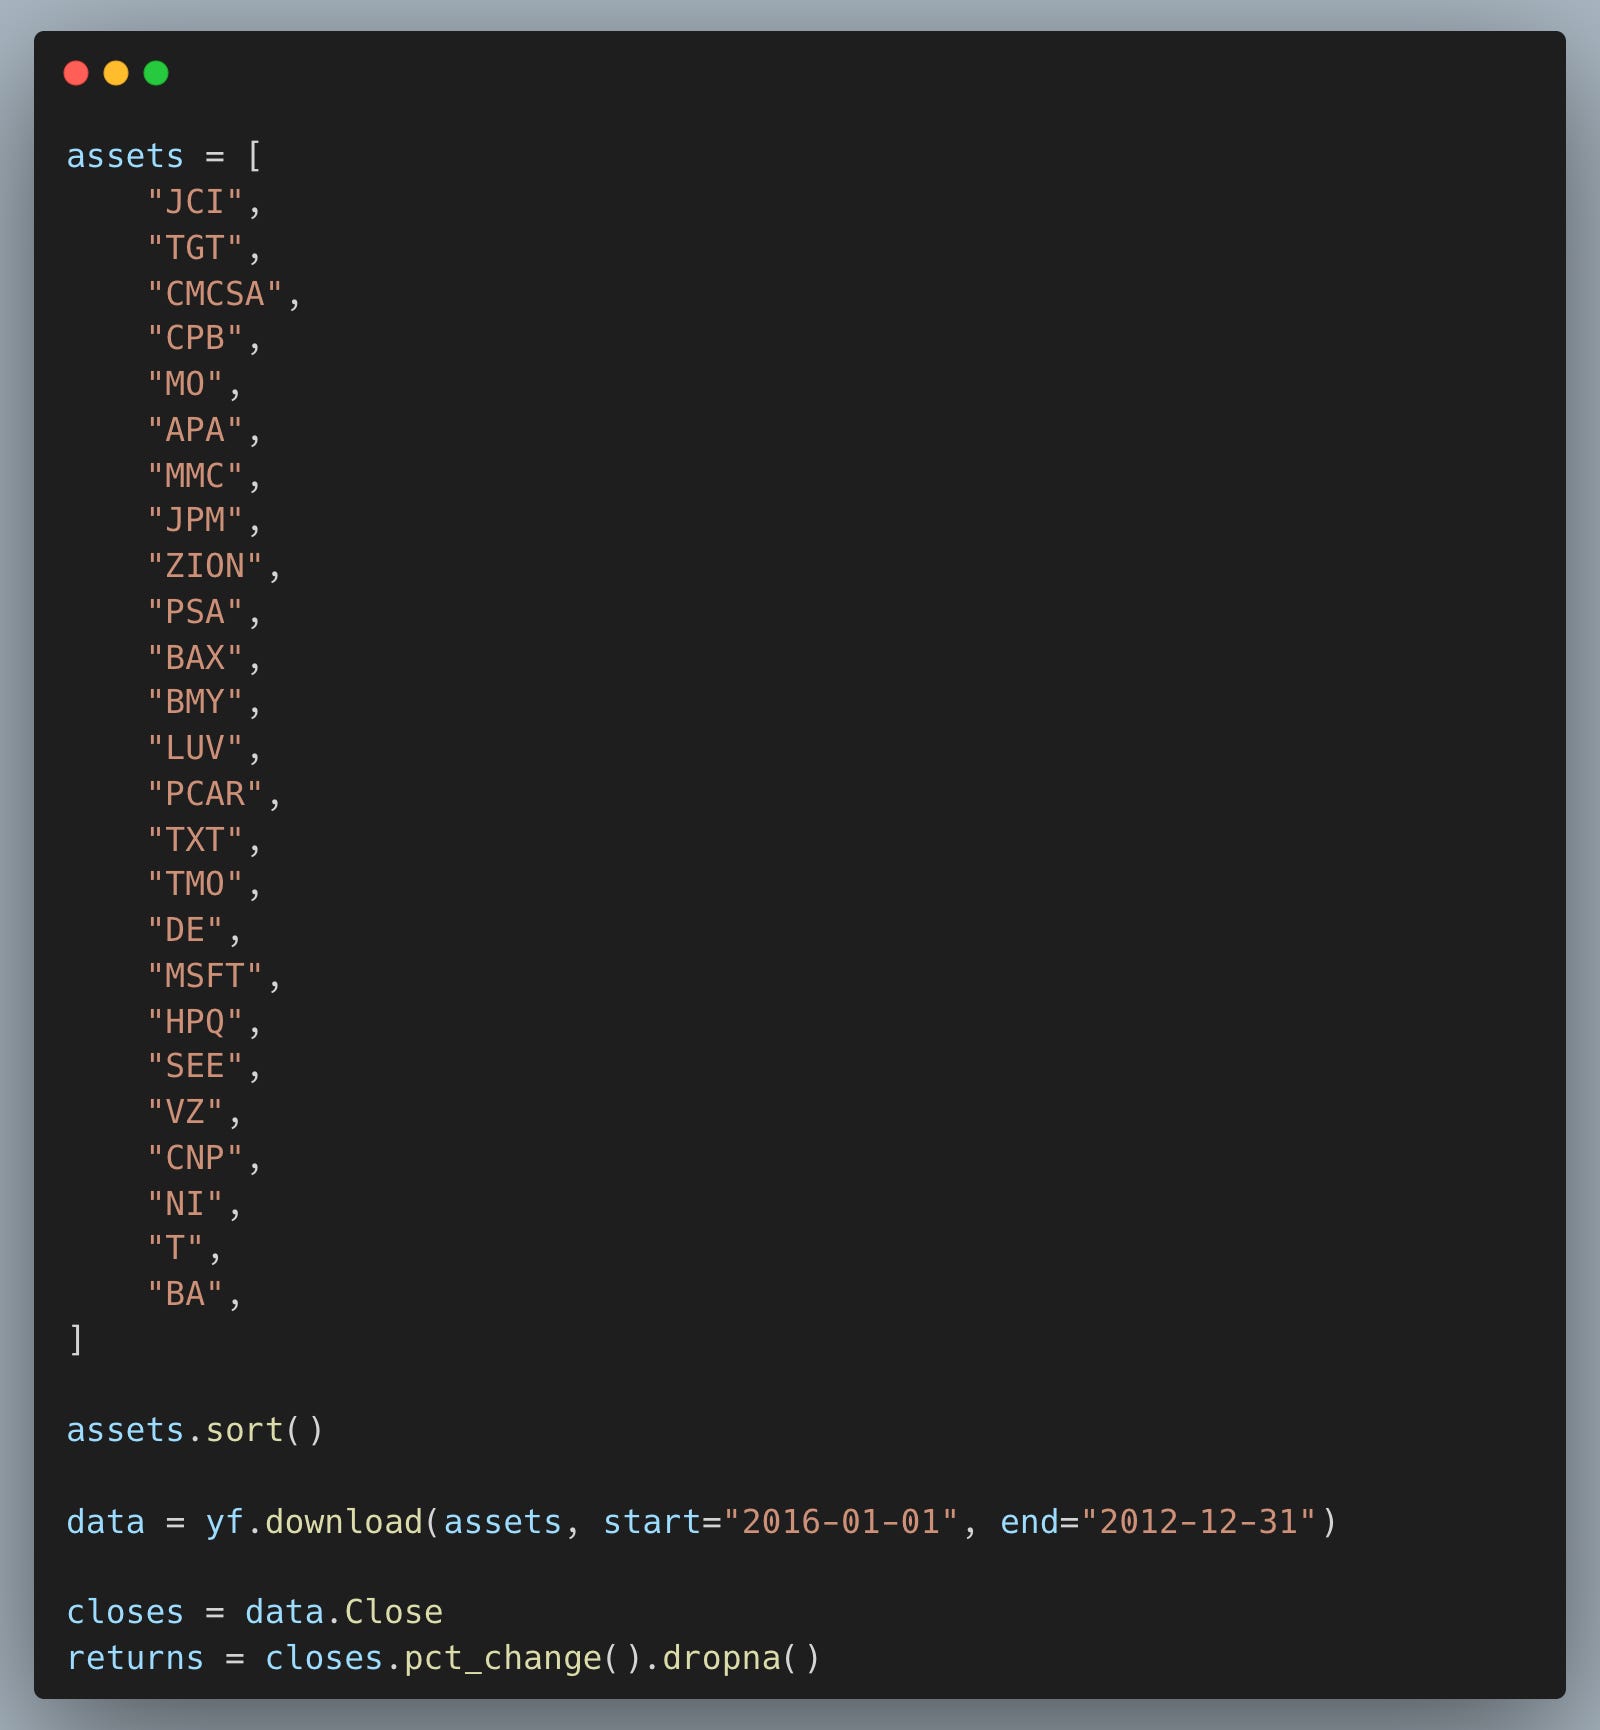Select the "JCI" ticker string
The image size is (1600, 1730).
click(x=195, y=202)
